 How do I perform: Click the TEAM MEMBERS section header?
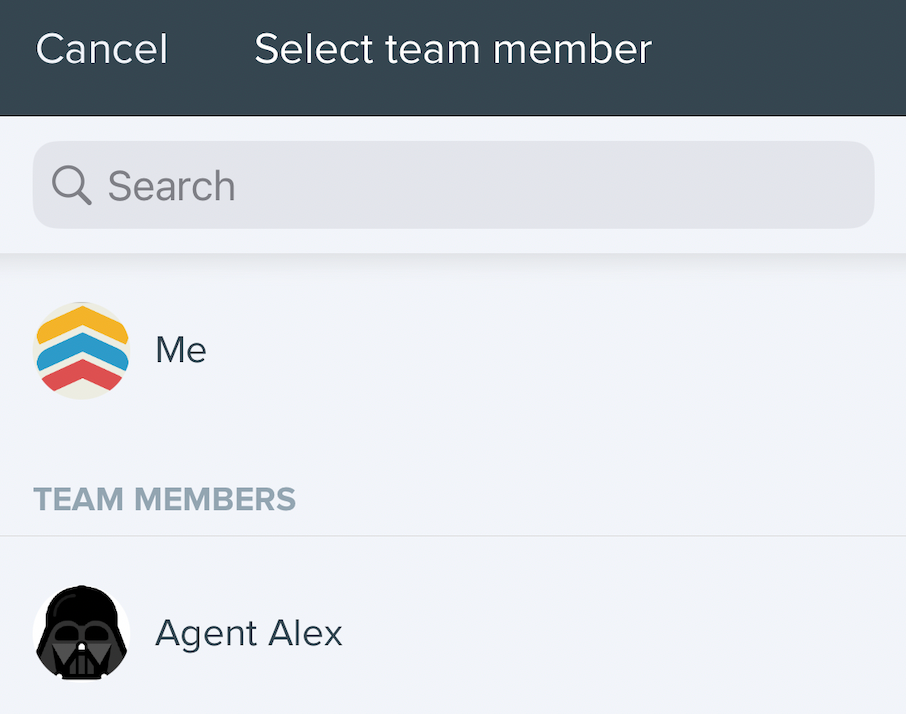point(165,499)
